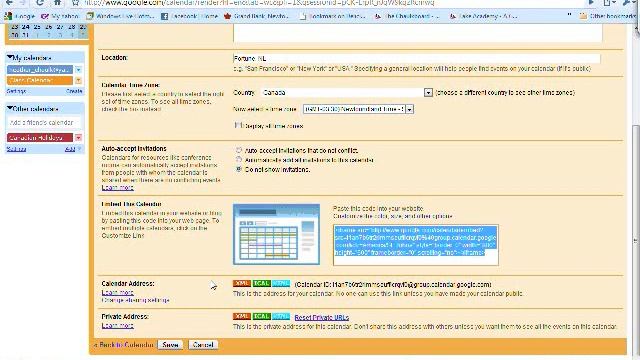Click the orange XML button for Calendar Address
The width and height of the screenshot is (640, 360).
(242, 283)
